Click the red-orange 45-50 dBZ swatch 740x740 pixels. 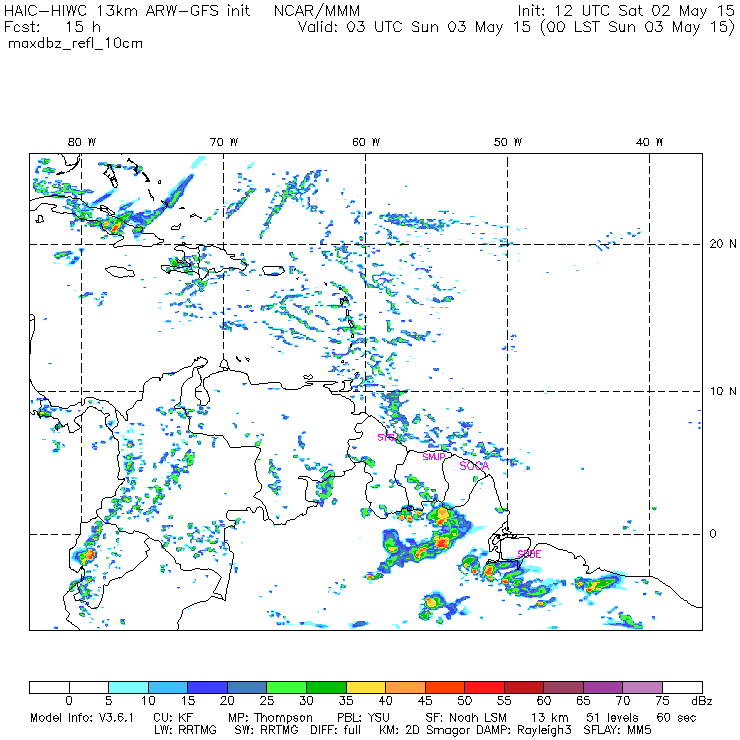[x=445, y=687]
